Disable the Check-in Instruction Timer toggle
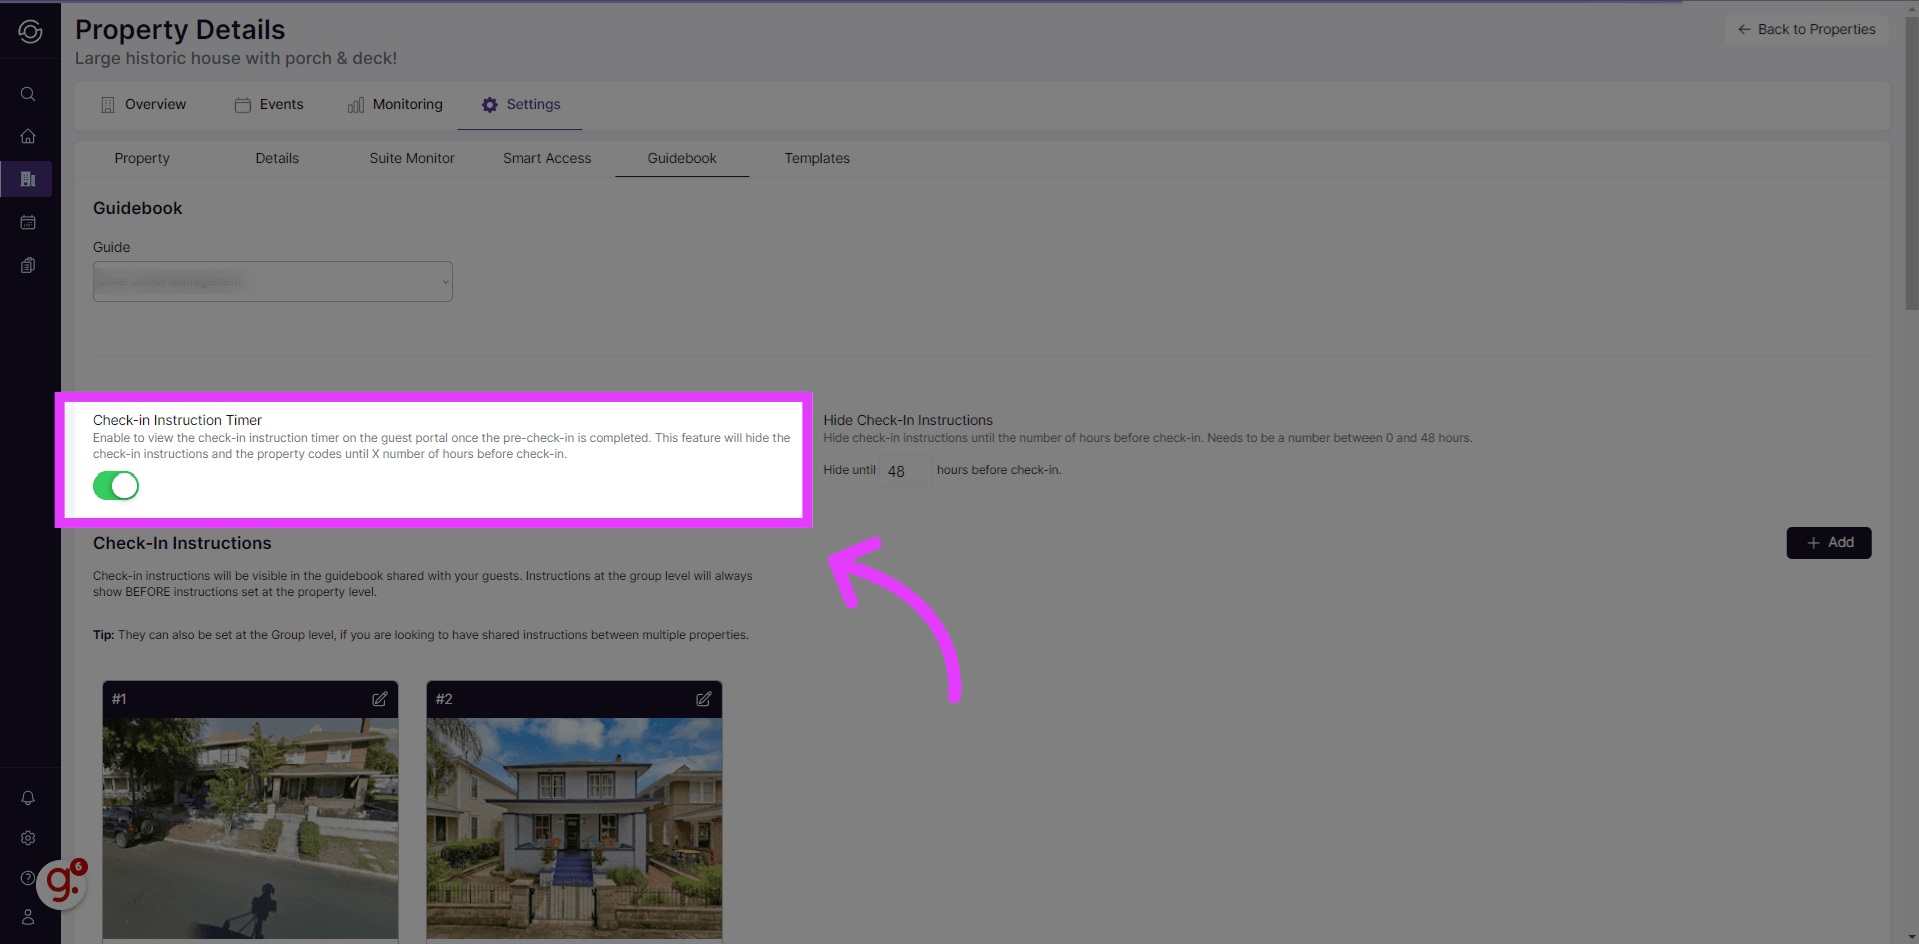Viewport: 1919px width, 944px height. [115, 485]
